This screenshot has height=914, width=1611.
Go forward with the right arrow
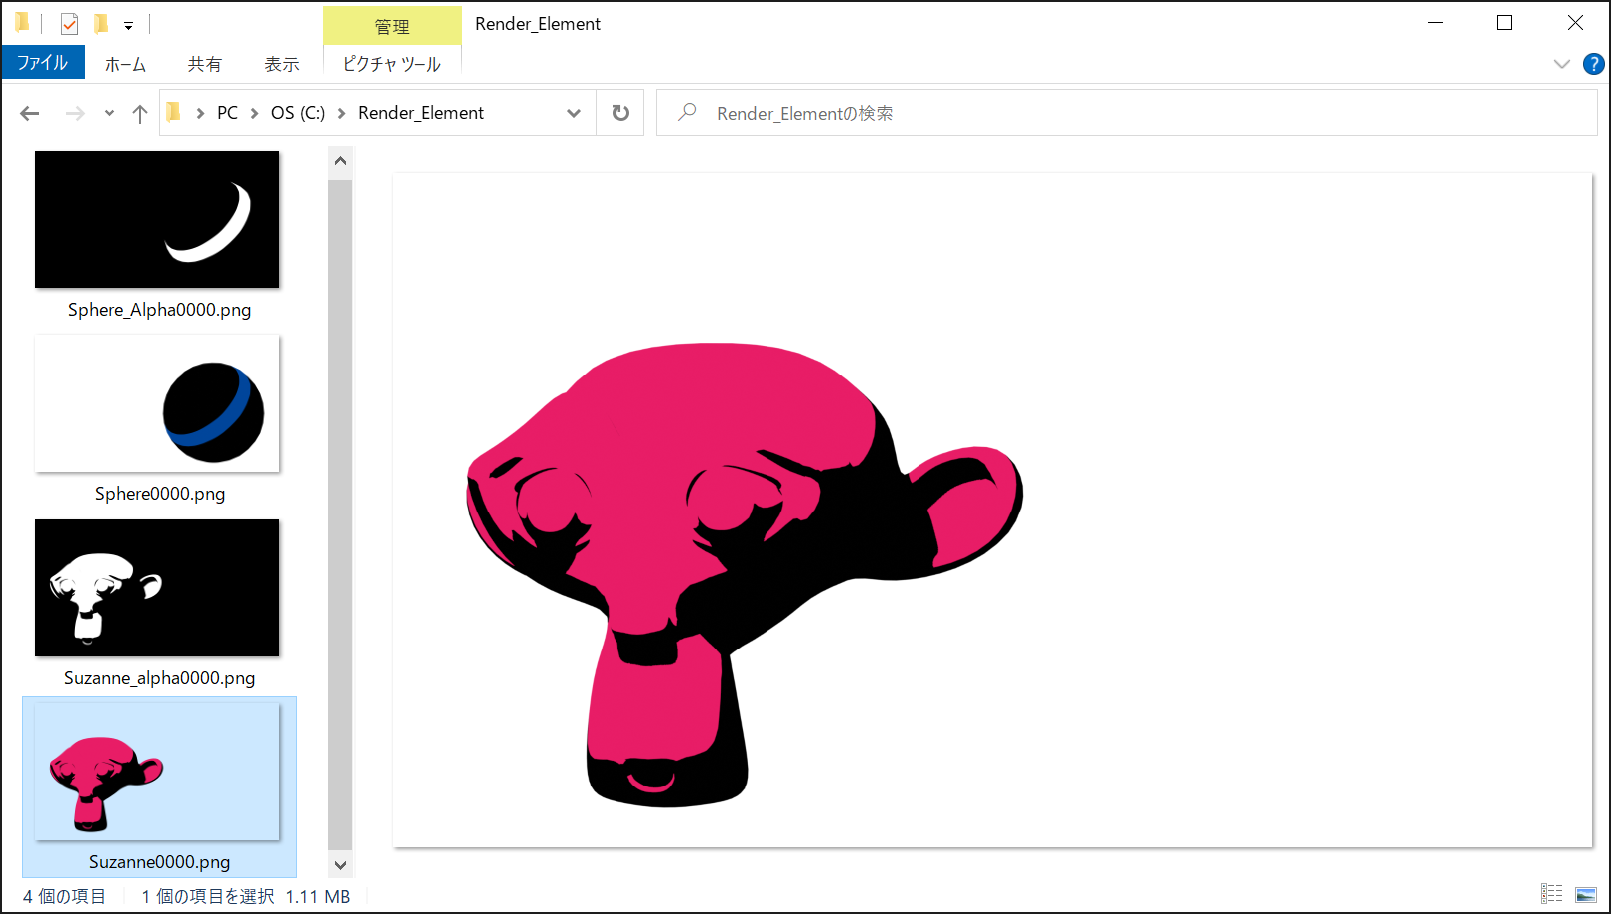(75, 113)
